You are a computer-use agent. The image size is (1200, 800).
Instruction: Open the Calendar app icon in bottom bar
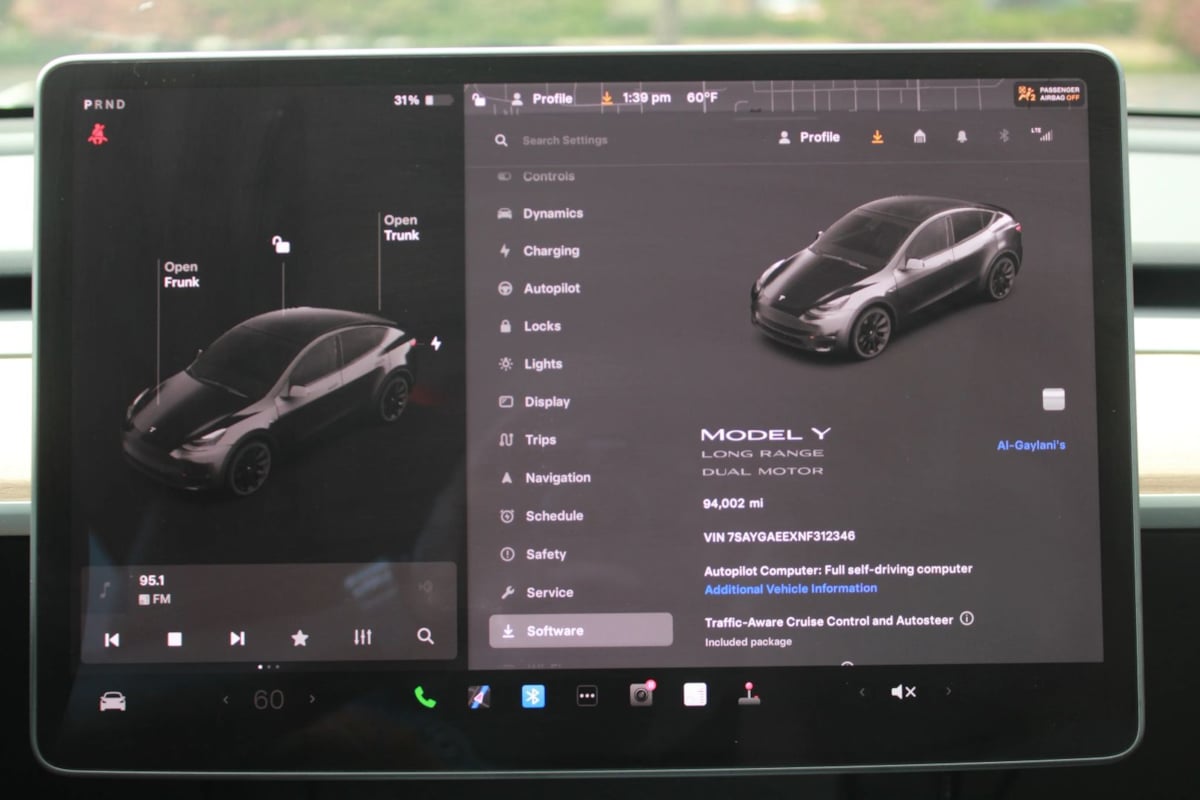tap(695, 694)
